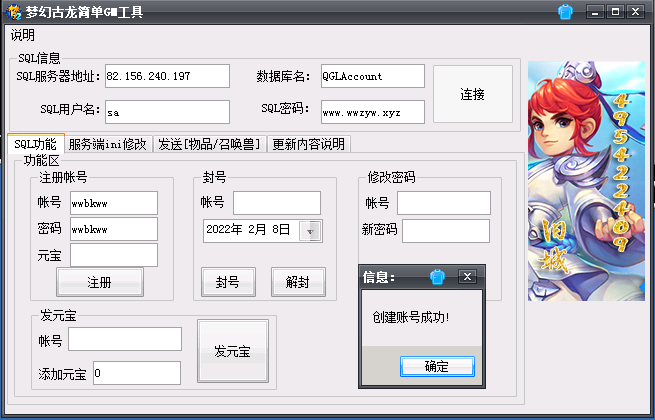Maximize the GM tool window
Viewport: 655px width, 420px height.
pos(615,12)
